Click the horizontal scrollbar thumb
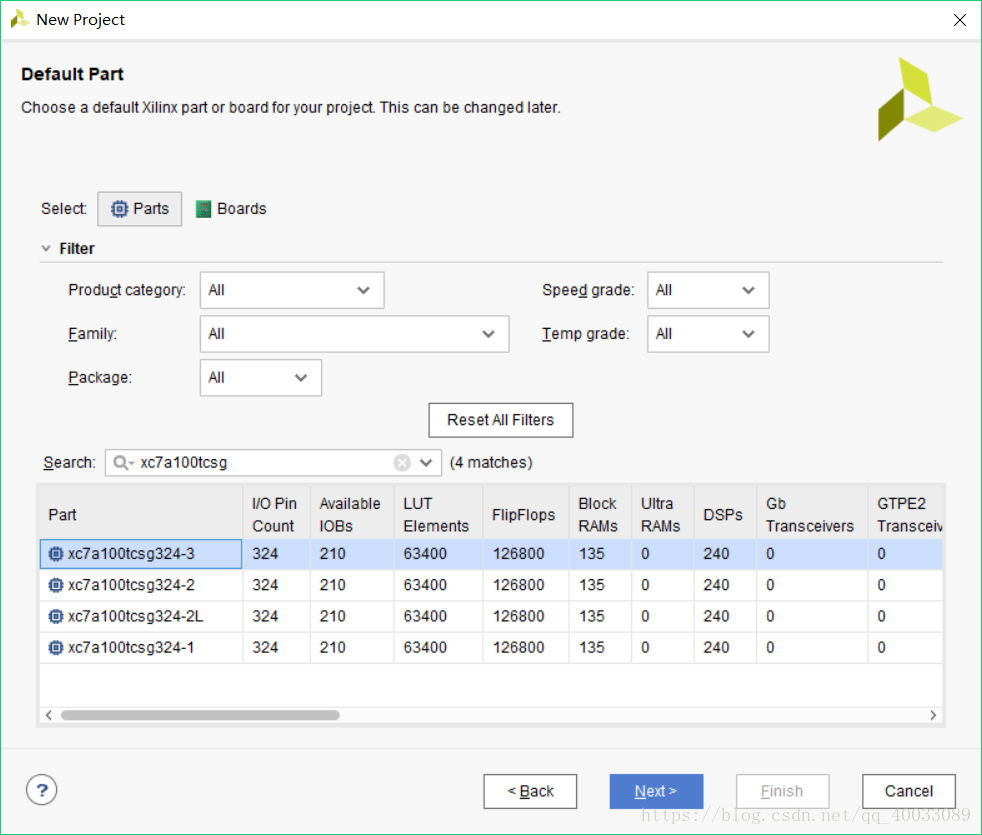This screenshot has height=835, width=982. pos(200,715)
